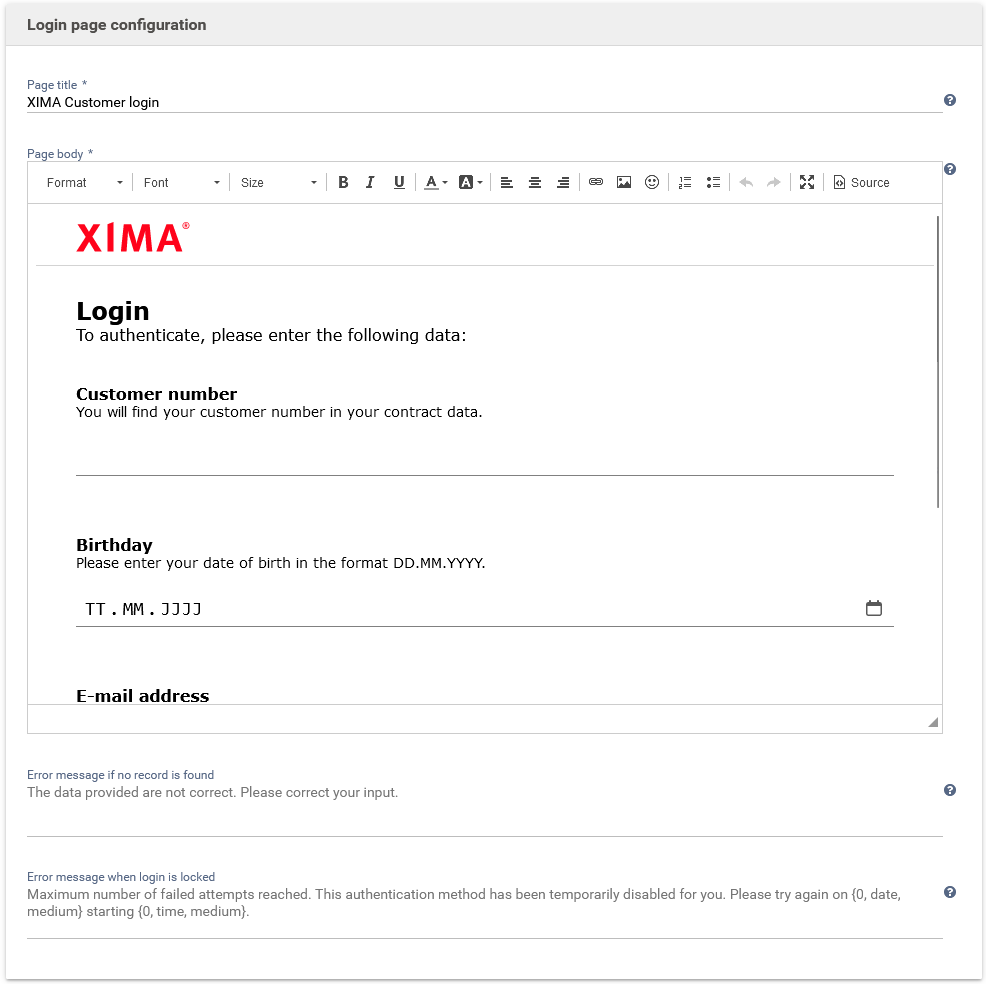
Task: Click the insert link icon
Action: (596, 183)
